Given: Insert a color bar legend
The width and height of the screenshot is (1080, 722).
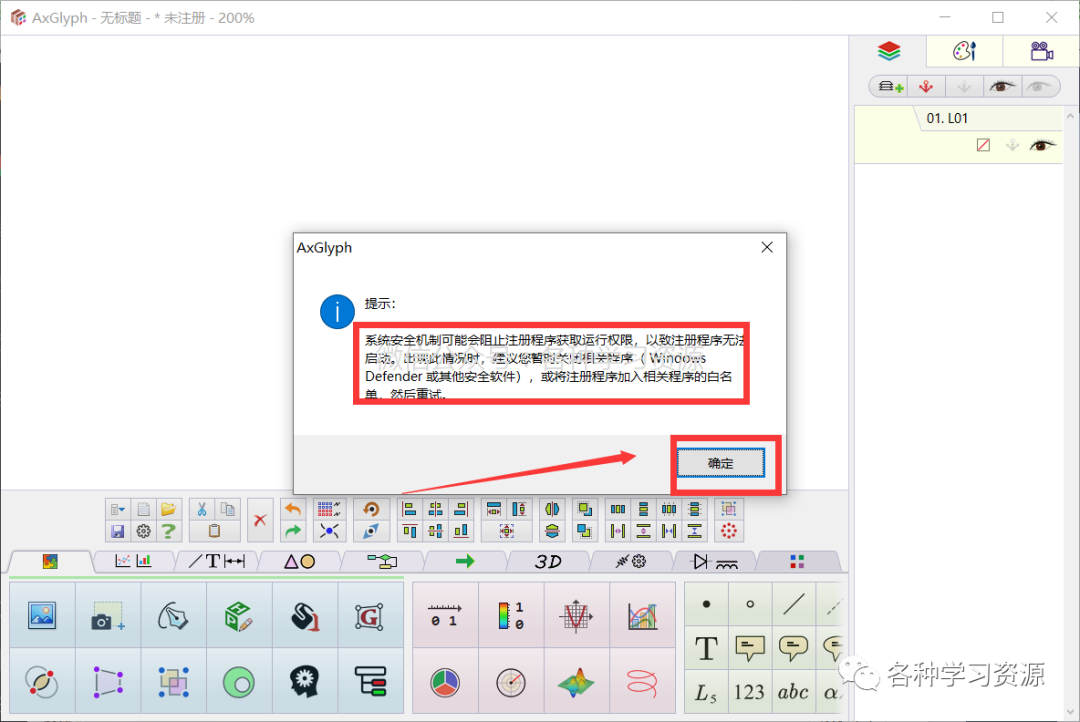Looking at the screenshot, I should point(510,615).
